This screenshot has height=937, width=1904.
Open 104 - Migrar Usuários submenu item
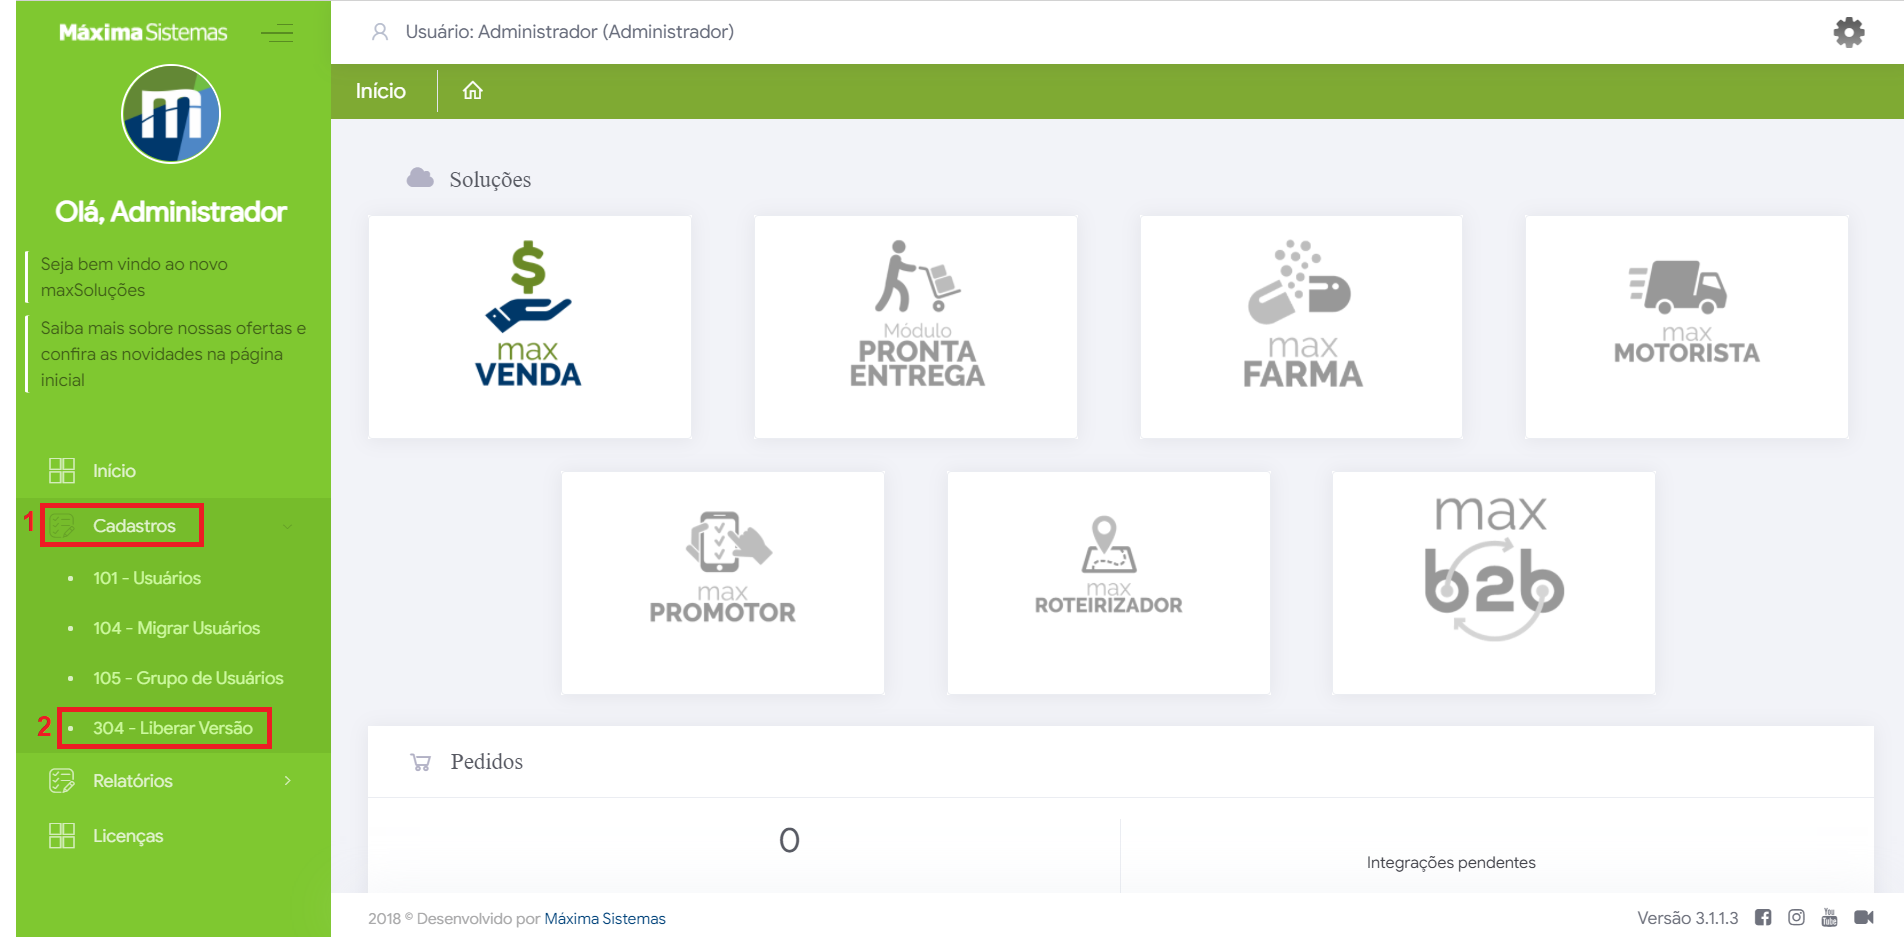176,628
